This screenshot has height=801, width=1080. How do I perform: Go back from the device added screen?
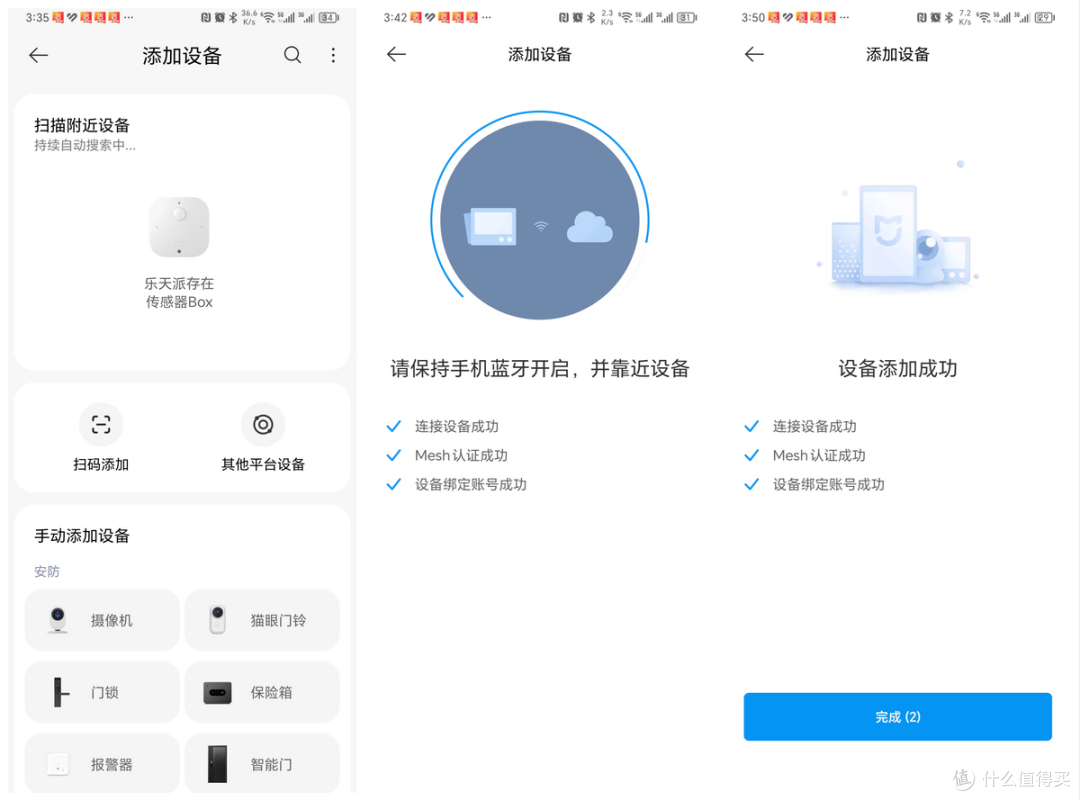click(754, 54)
